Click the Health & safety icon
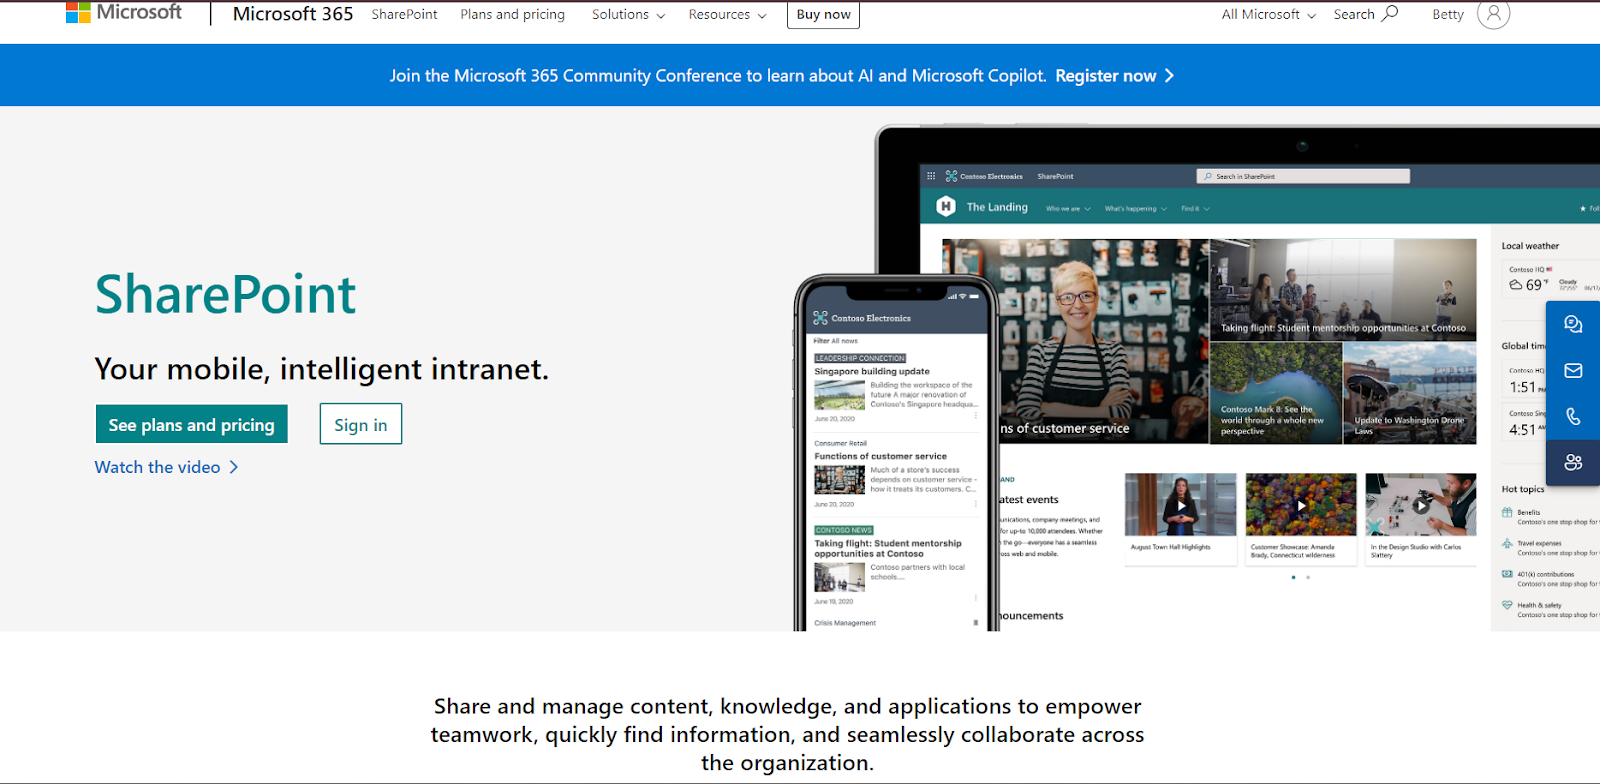1600x784 pixels. 1507,605
